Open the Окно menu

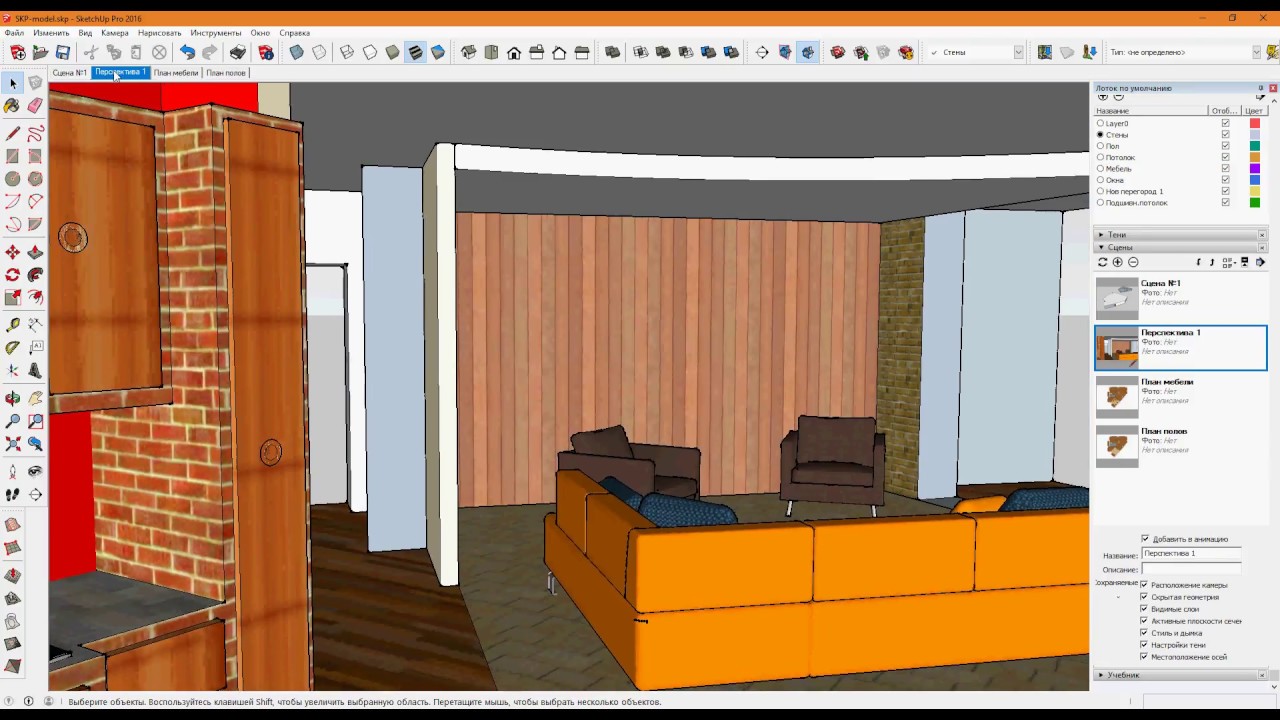[260, 33]
